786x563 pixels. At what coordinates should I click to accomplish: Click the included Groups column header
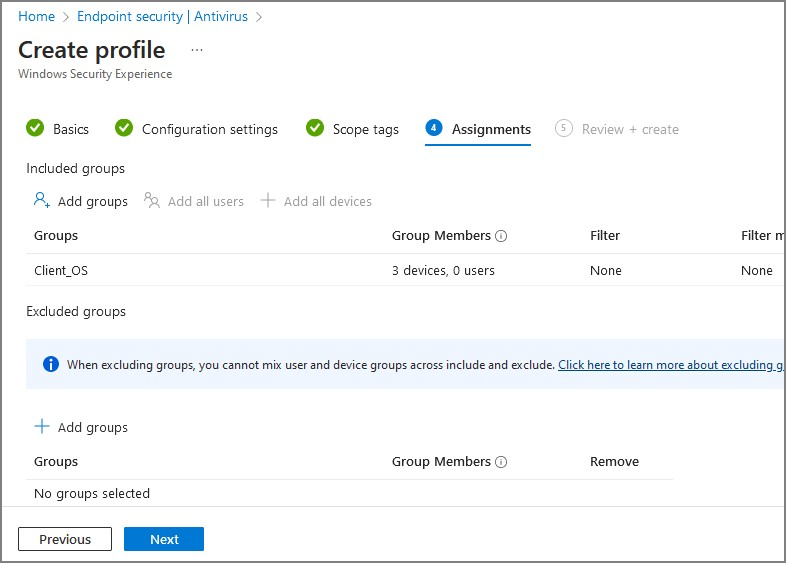point(56,236)
